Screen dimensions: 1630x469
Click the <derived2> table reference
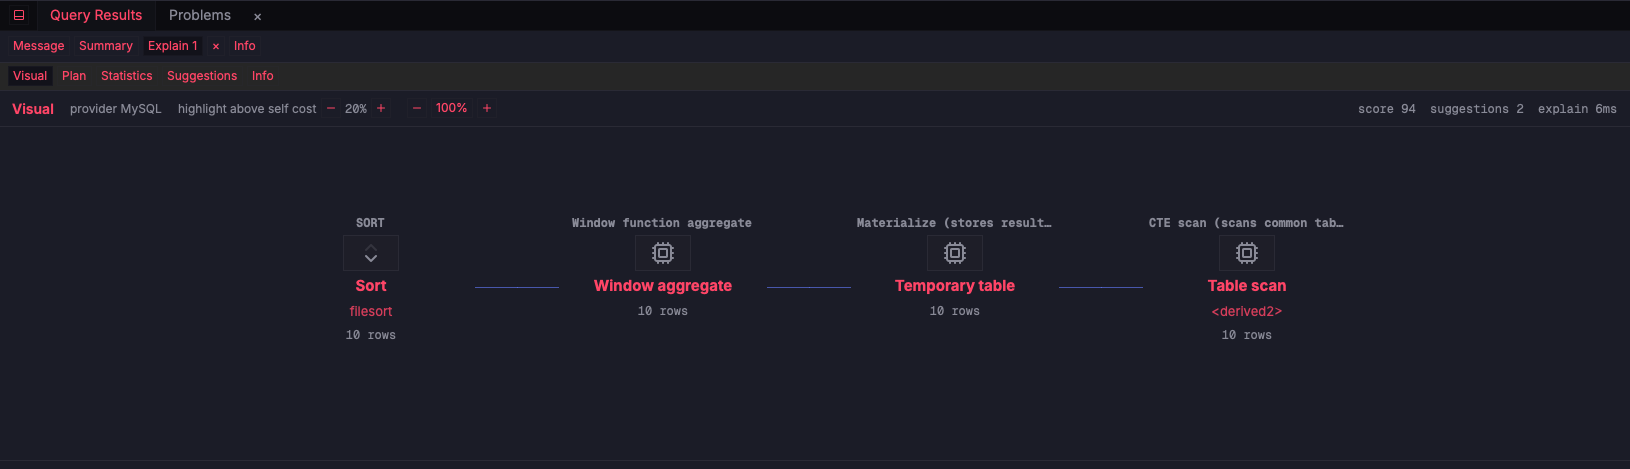[1247, 312]
